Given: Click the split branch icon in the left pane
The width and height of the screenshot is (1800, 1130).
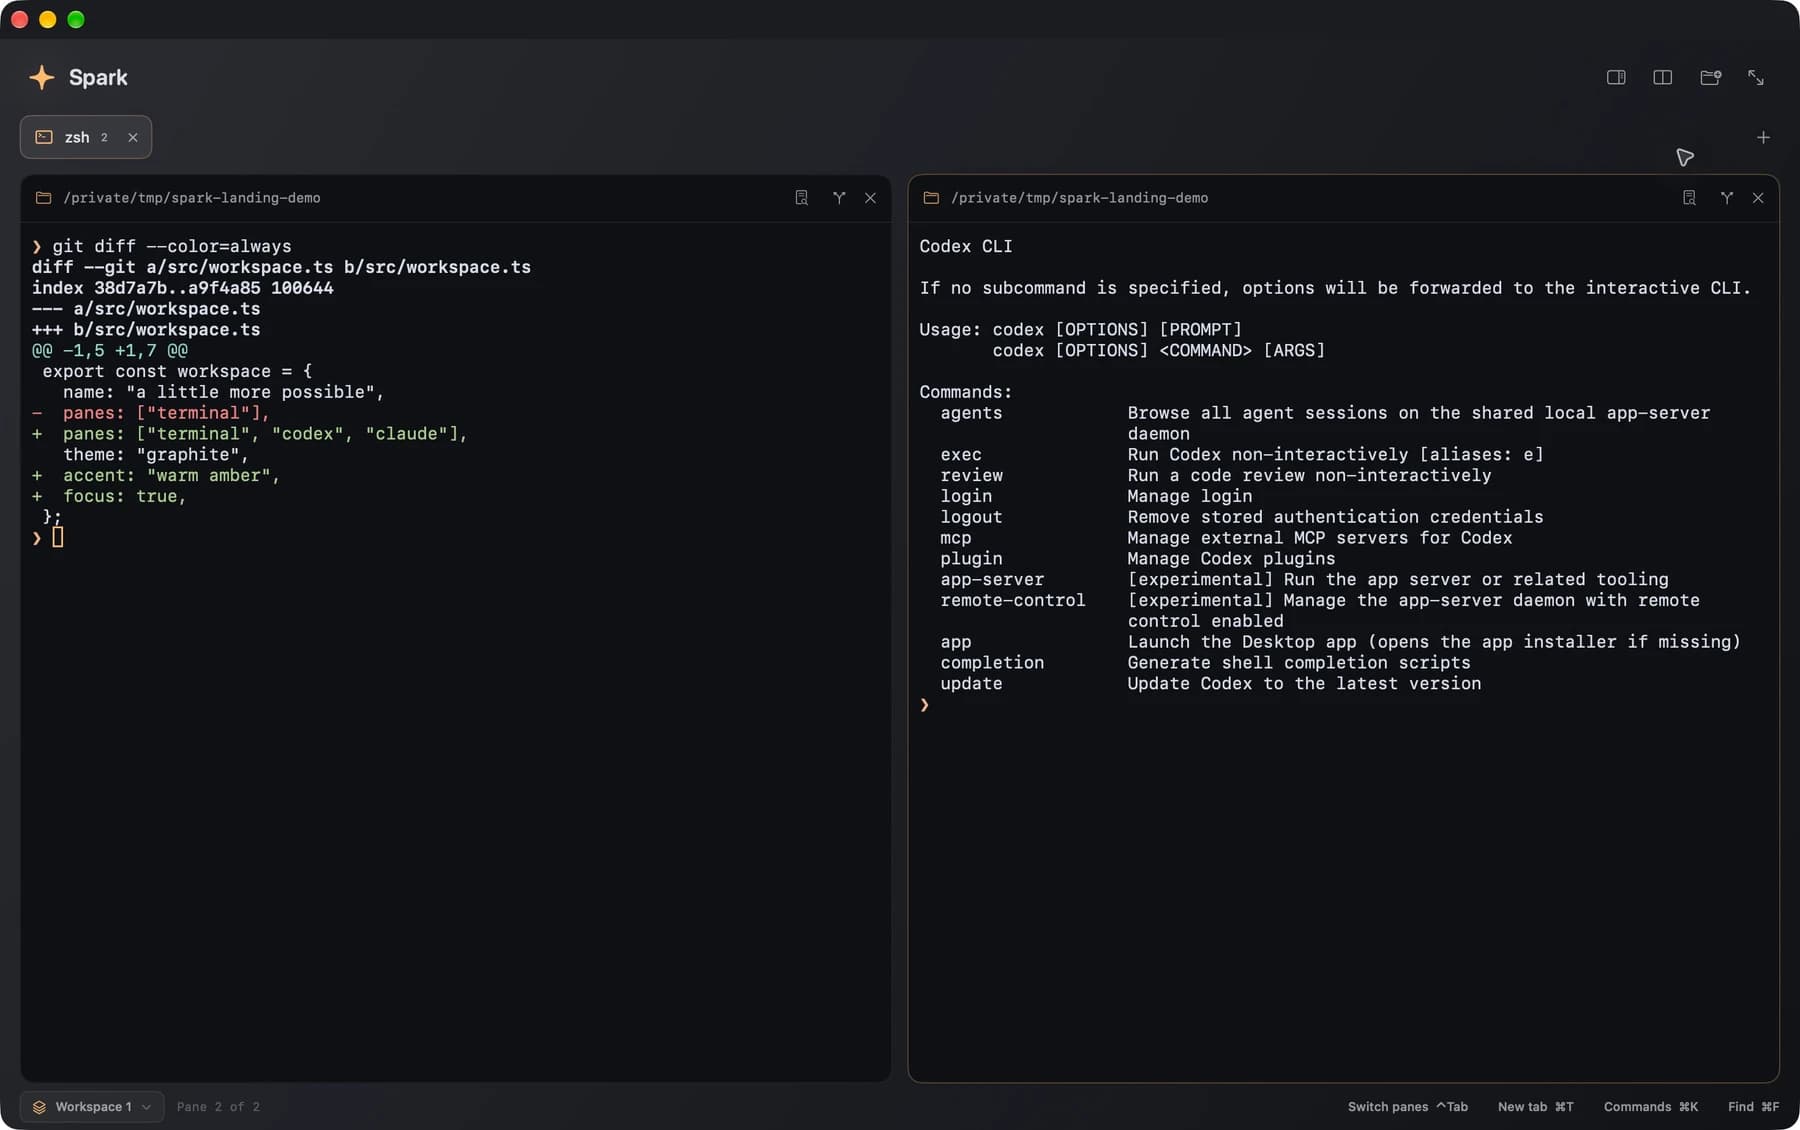Looking at the screenshot, I should 839,198.
